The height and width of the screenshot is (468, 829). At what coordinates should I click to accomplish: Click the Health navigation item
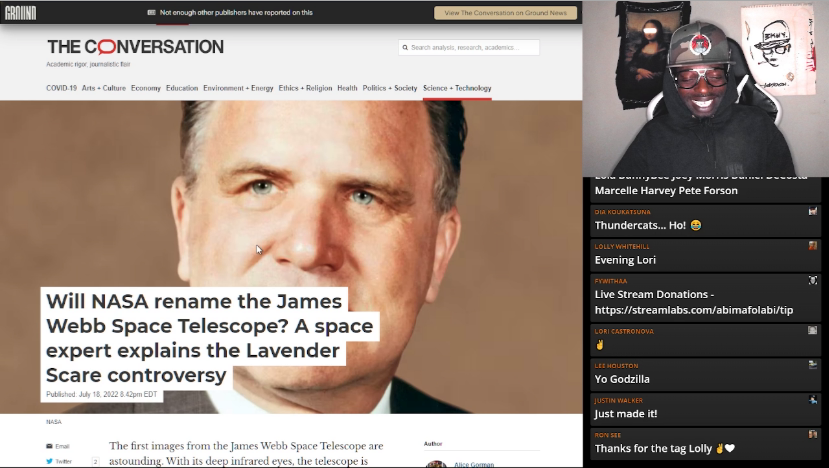pyautogui.click(x=347, y=88)
